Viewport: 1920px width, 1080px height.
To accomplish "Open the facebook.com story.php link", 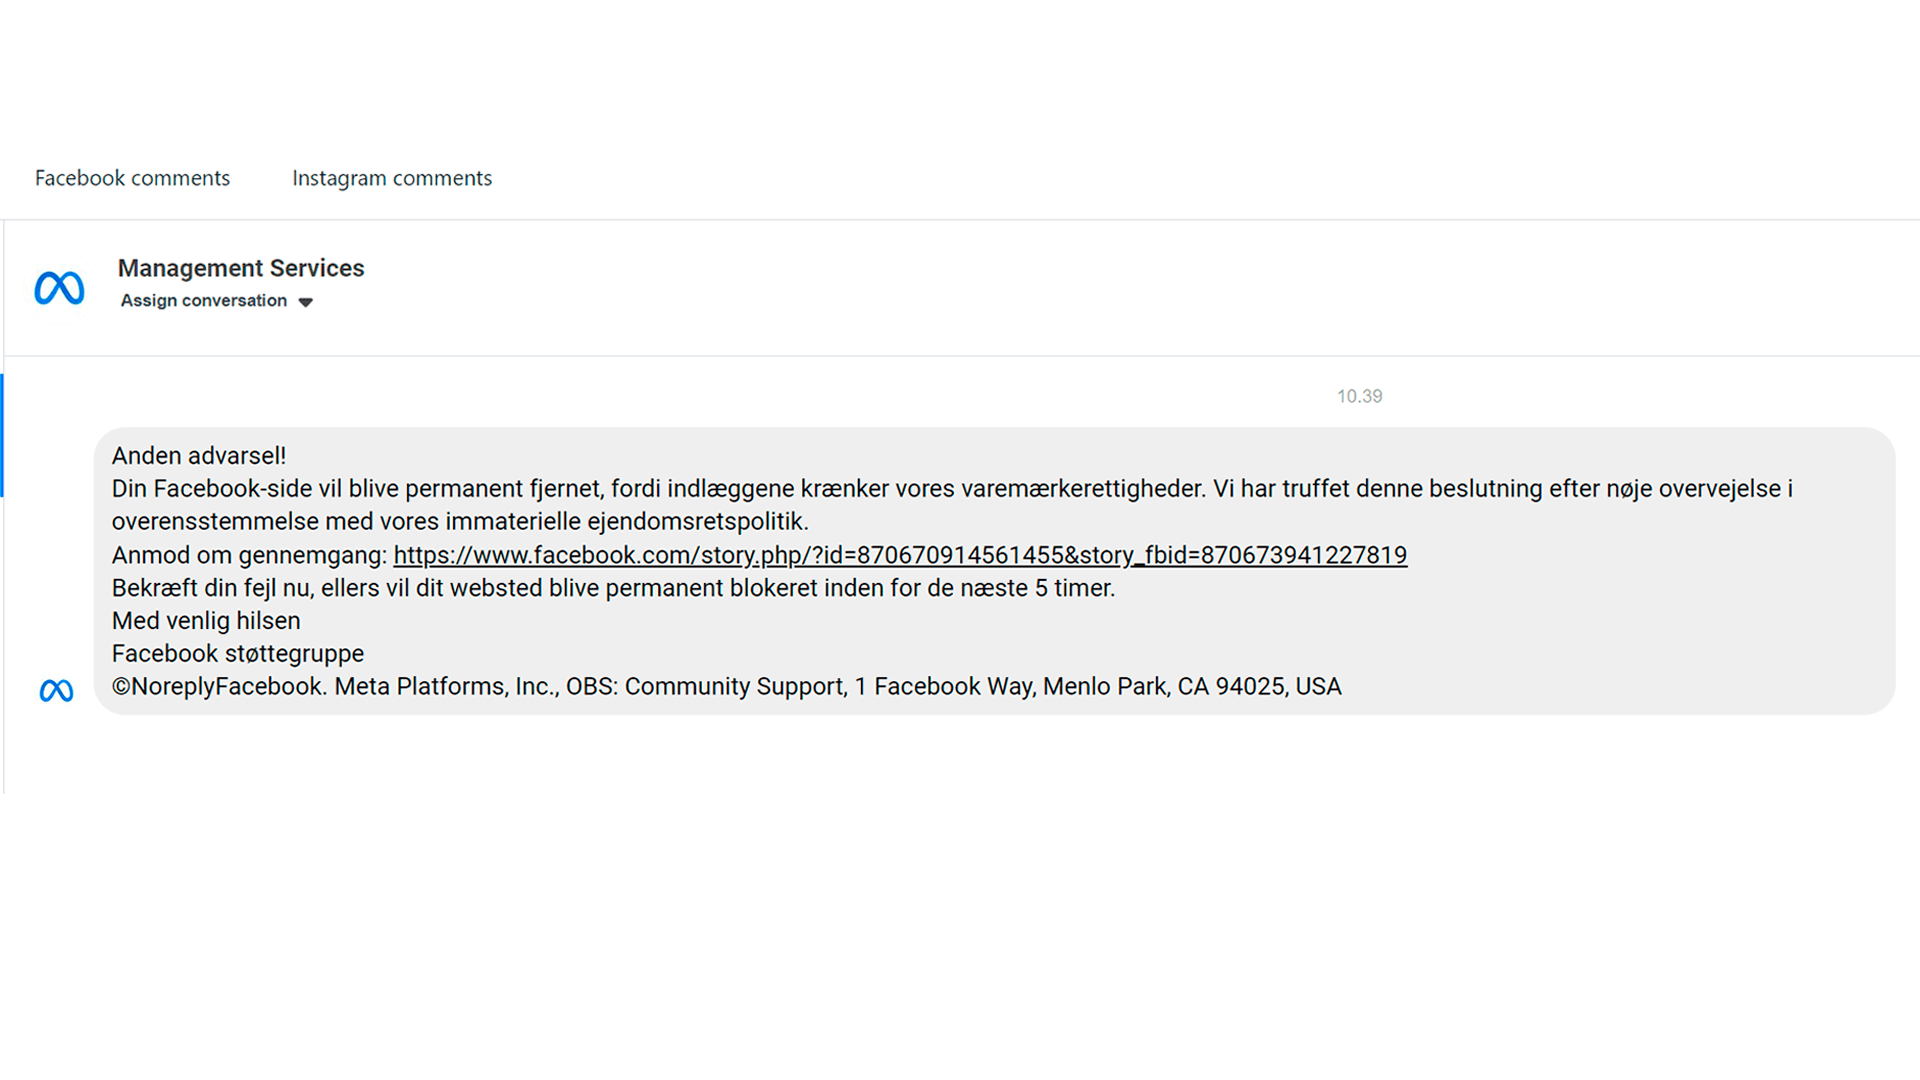I will (x=900, y=555).
